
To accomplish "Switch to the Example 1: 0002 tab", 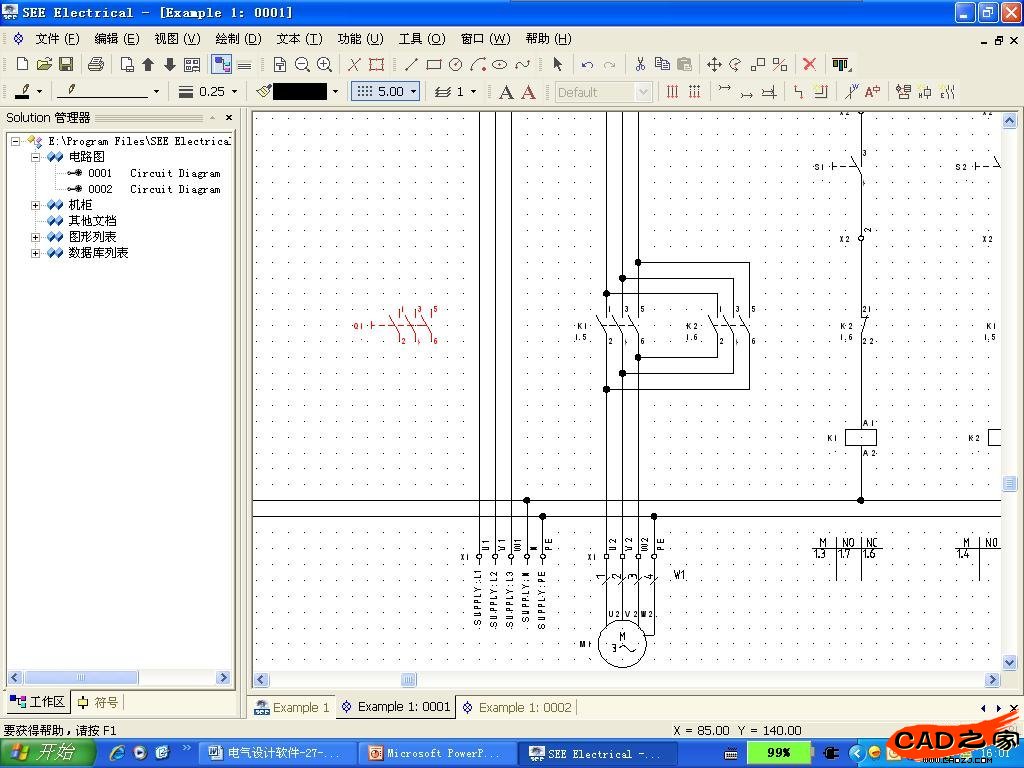I will tap(517, 707).
